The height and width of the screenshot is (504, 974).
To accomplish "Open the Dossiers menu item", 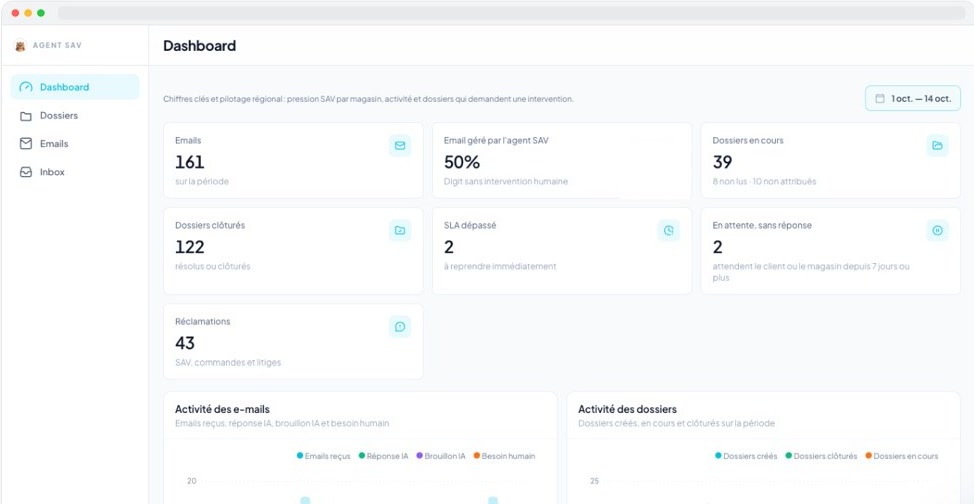I will tap(75, 116).
